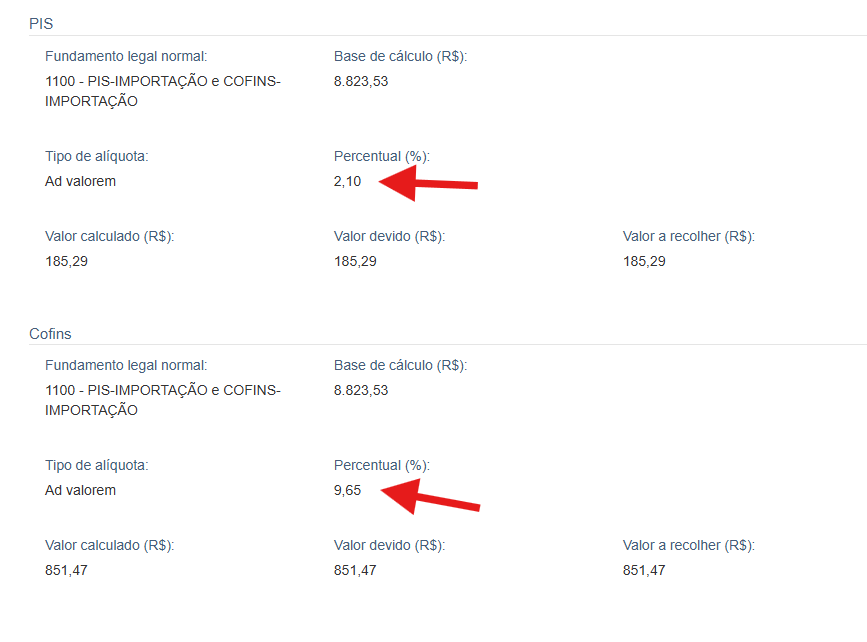This screenshot has height=642, width=867.
Task: Click the PIS section heading
Action: click(x=41, y=24)
